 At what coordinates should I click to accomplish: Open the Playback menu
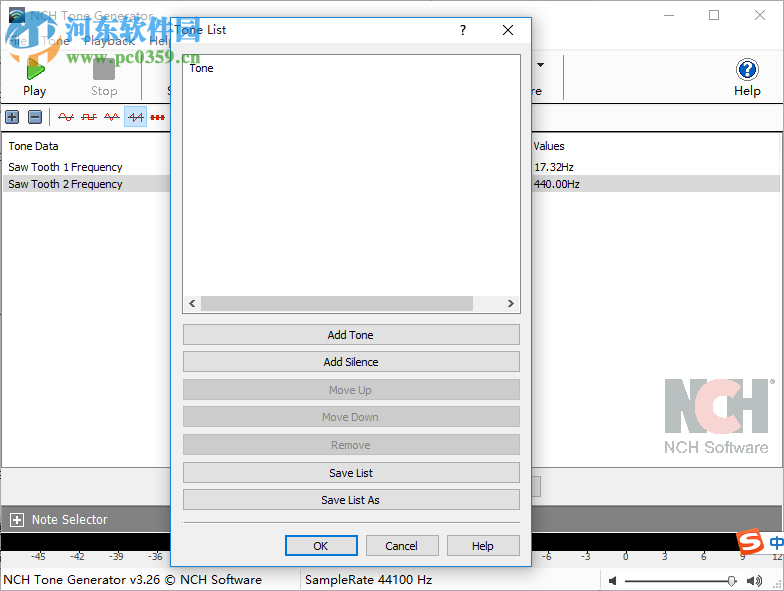(x=109, y=41)
